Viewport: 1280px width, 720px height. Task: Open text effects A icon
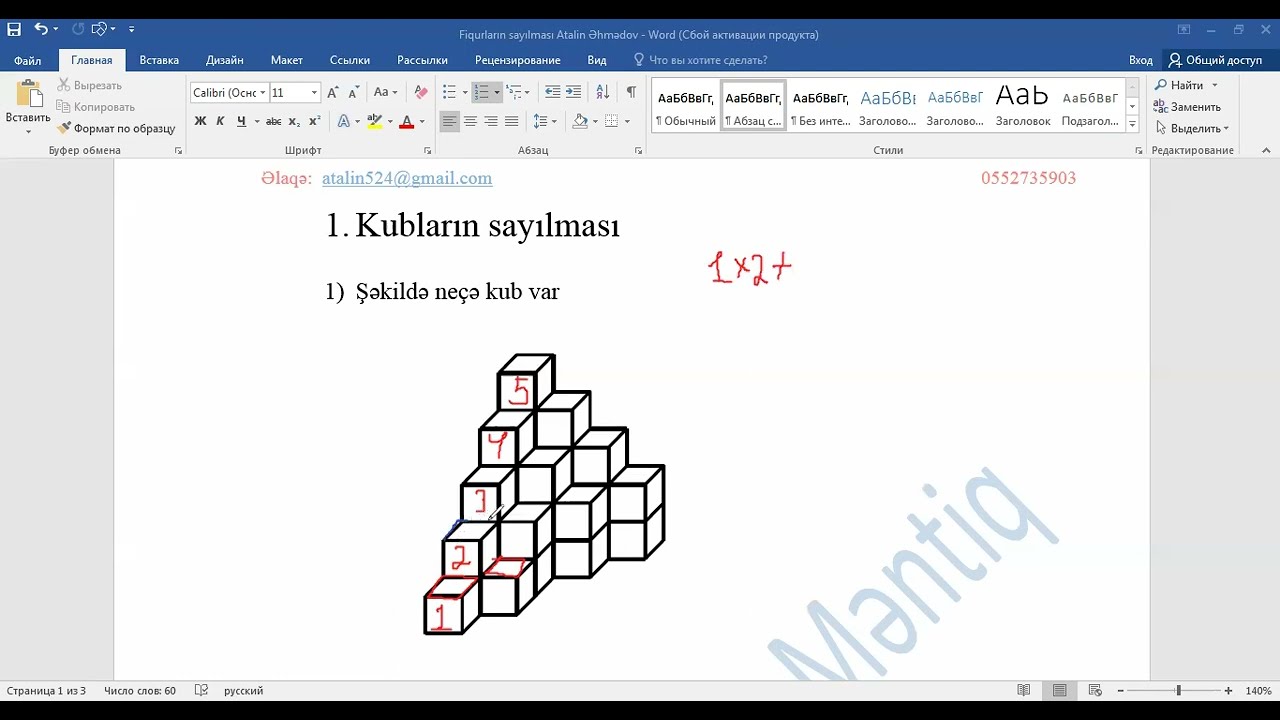click(343, 121)
